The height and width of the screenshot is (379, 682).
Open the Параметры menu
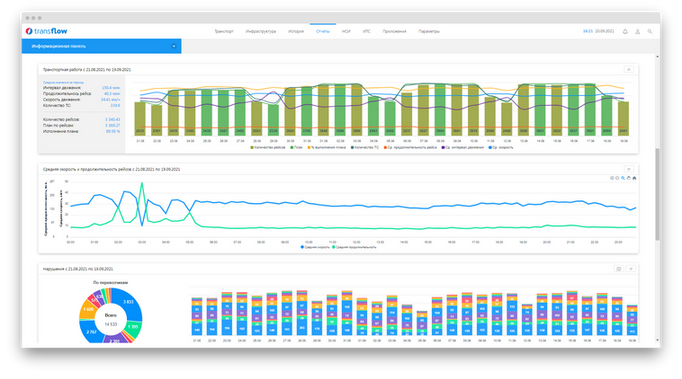click(429, 31)
